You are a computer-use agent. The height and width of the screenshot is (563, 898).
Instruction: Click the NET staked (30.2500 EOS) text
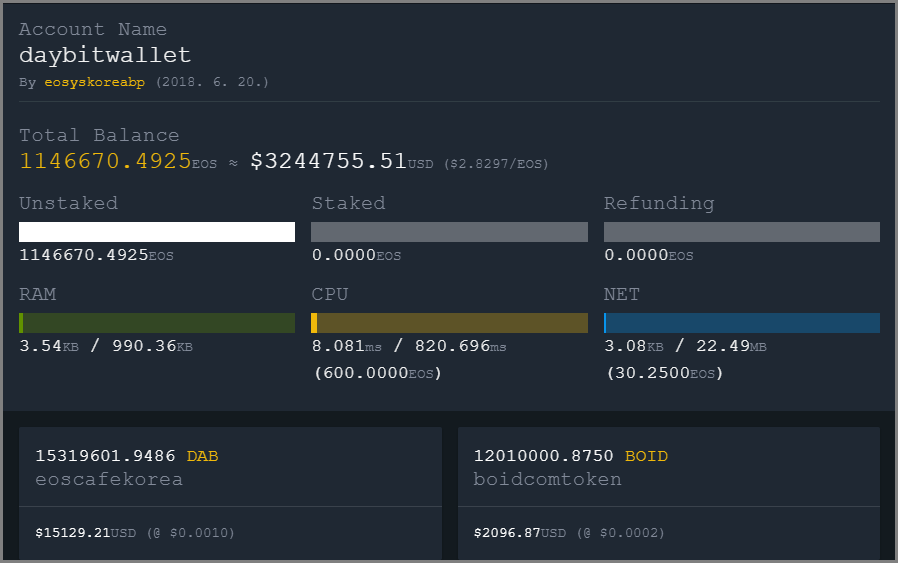point(665,373)
